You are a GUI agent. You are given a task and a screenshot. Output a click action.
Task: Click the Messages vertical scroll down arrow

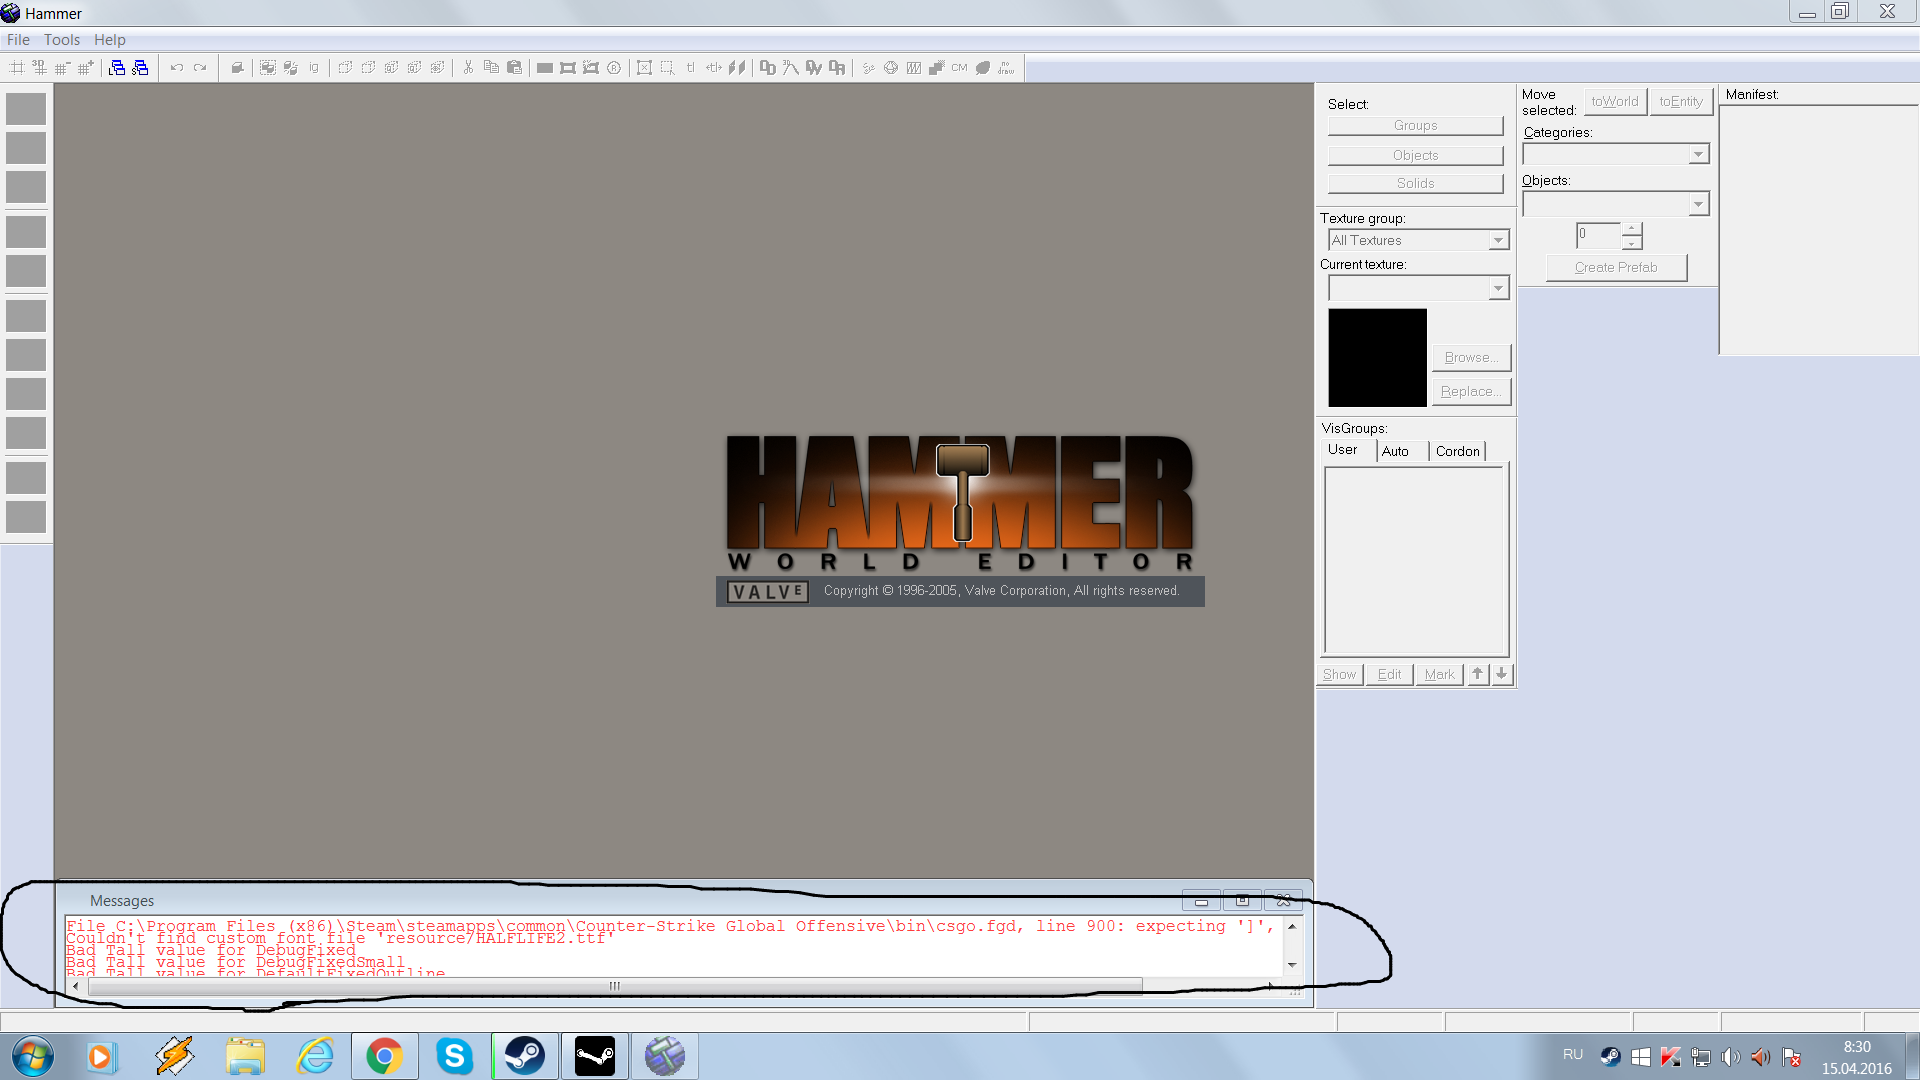coord(1292,965)
